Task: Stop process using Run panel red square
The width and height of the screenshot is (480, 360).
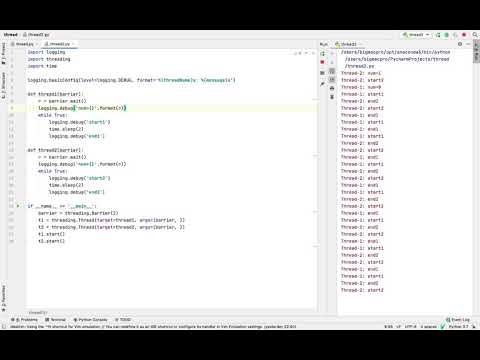Action: 322,62
